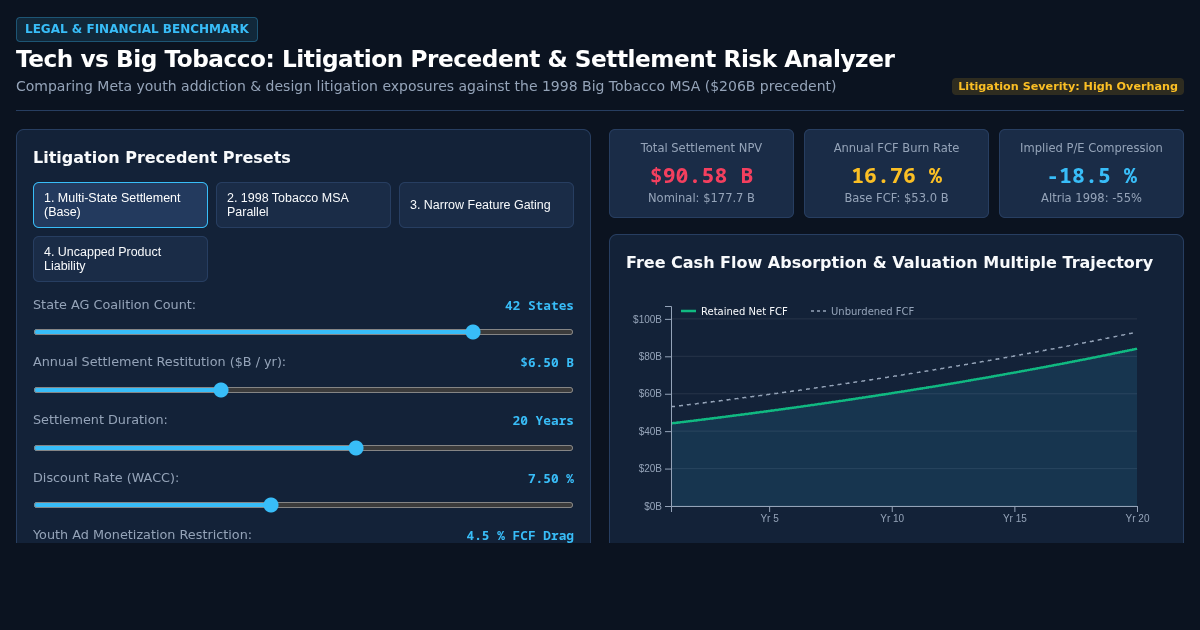Click the 'State AG Coalition Count:' label

[x=114, y=305]
